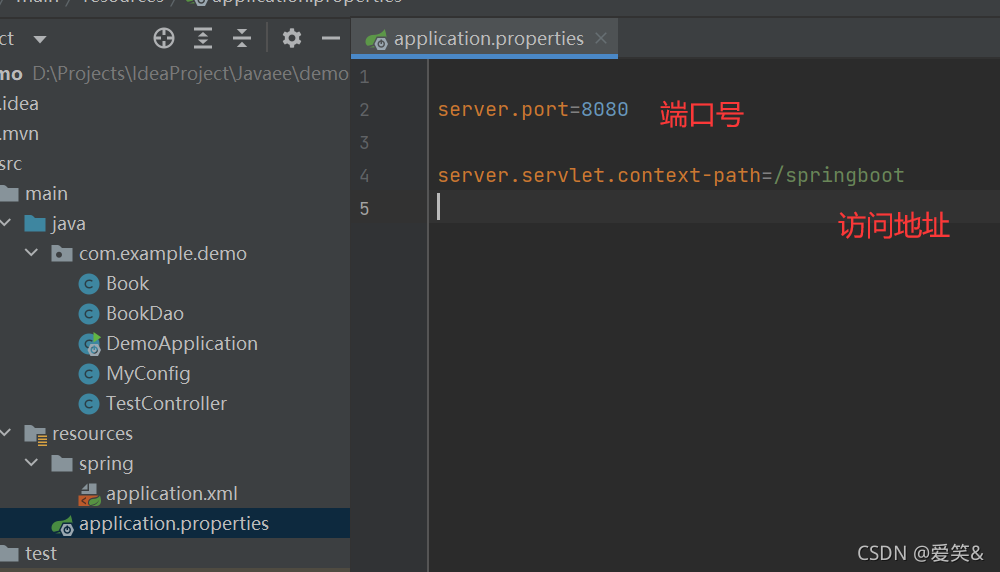Viewport: 1000px width, 572px height.
Task: Collapse the java folder
Action: 6,224
